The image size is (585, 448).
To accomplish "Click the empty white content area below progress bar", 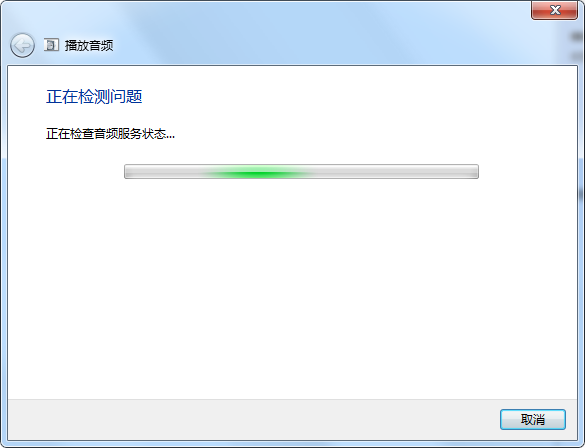I will pos(292,287).
